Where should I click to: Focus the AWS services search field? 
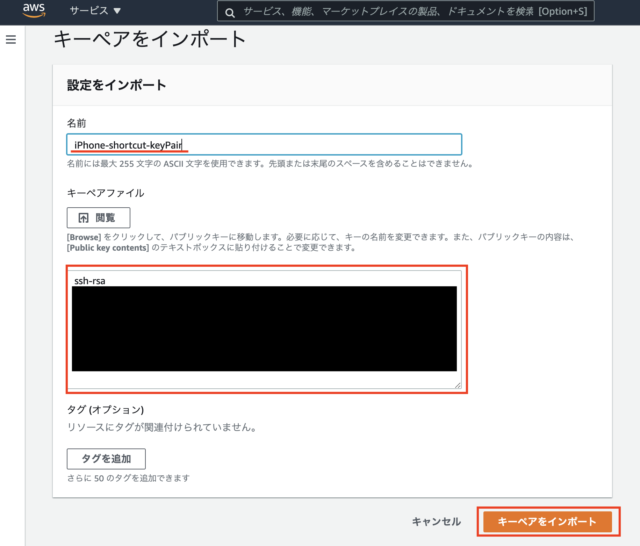click(x=406, y=11)
